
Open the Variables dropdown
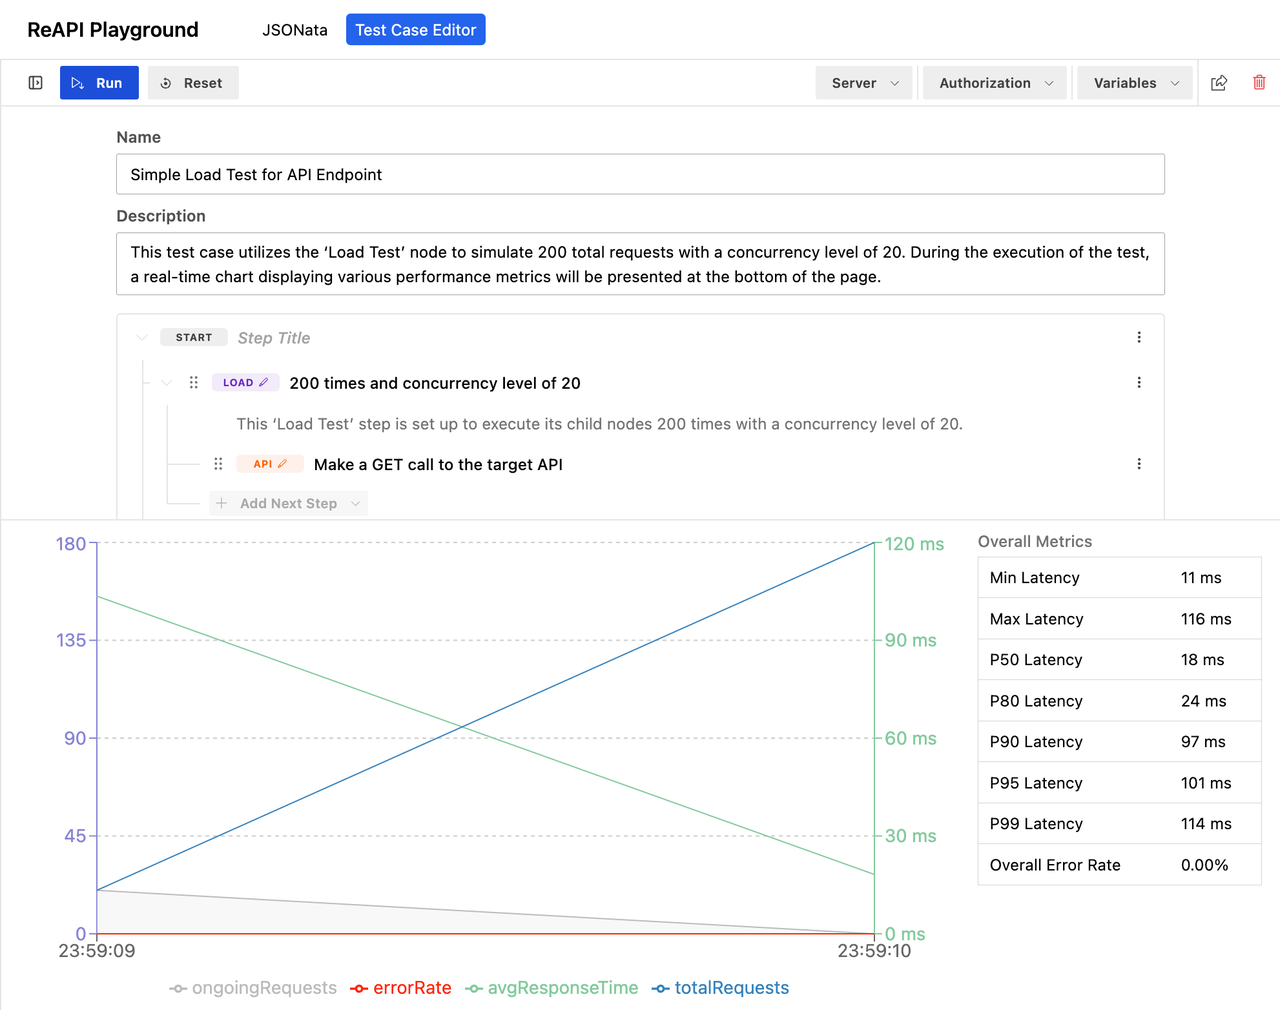pos(1135,83)
